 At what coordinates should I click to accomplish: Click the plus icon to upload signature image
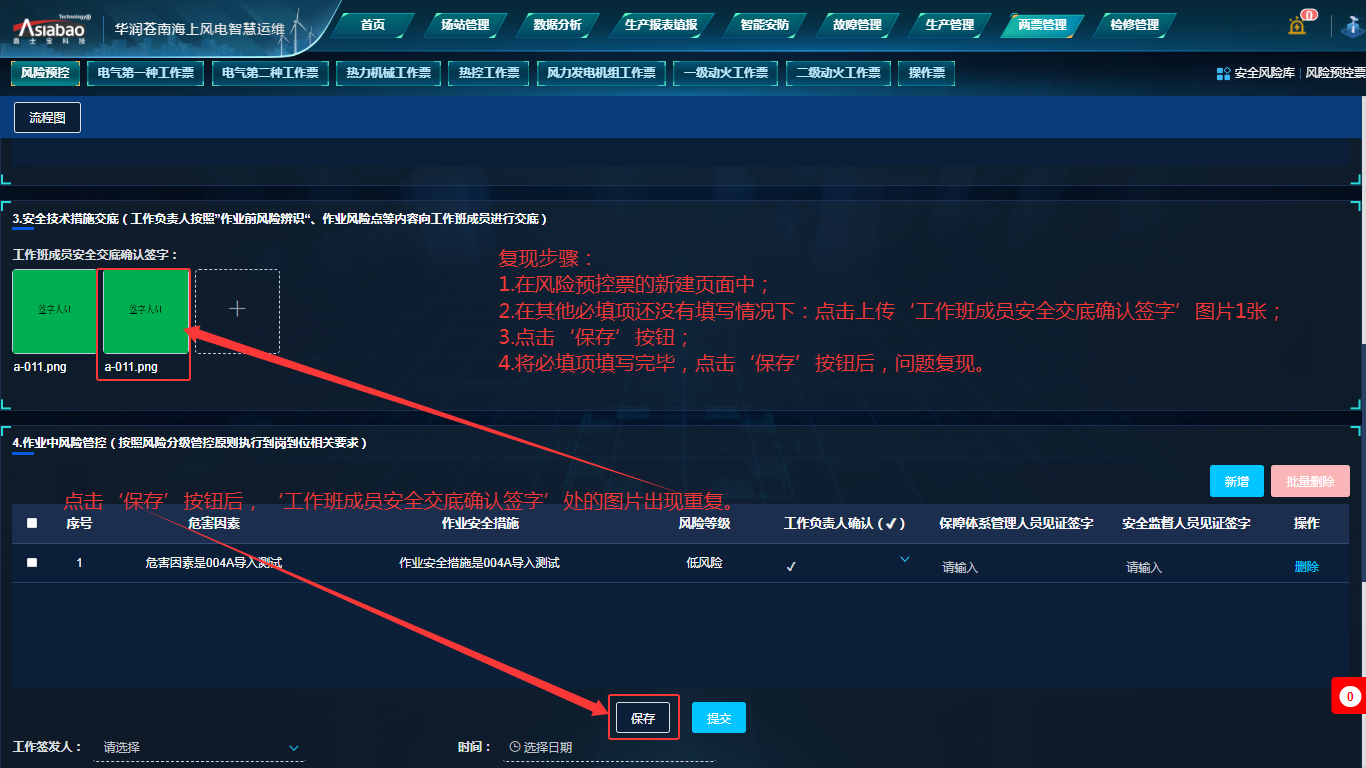point(237,310)
